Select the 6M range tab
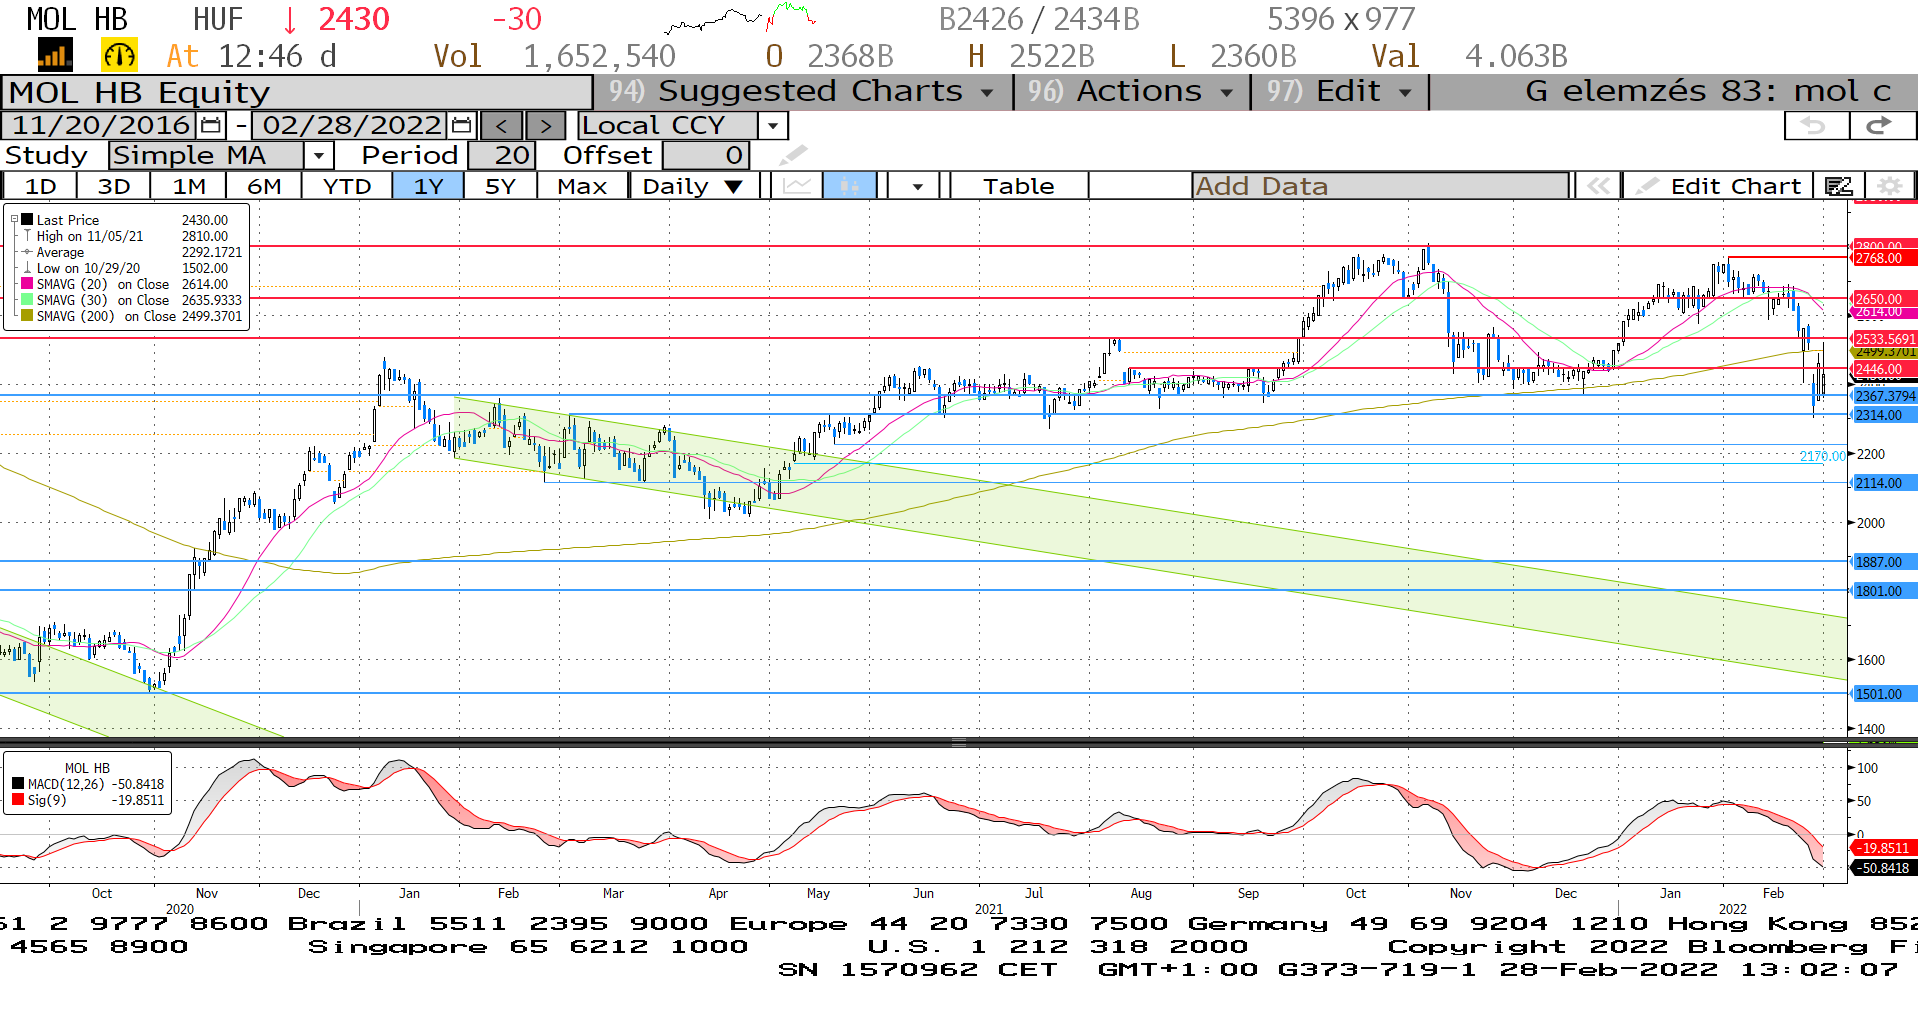1918x1025 pixels. (264, 186)
